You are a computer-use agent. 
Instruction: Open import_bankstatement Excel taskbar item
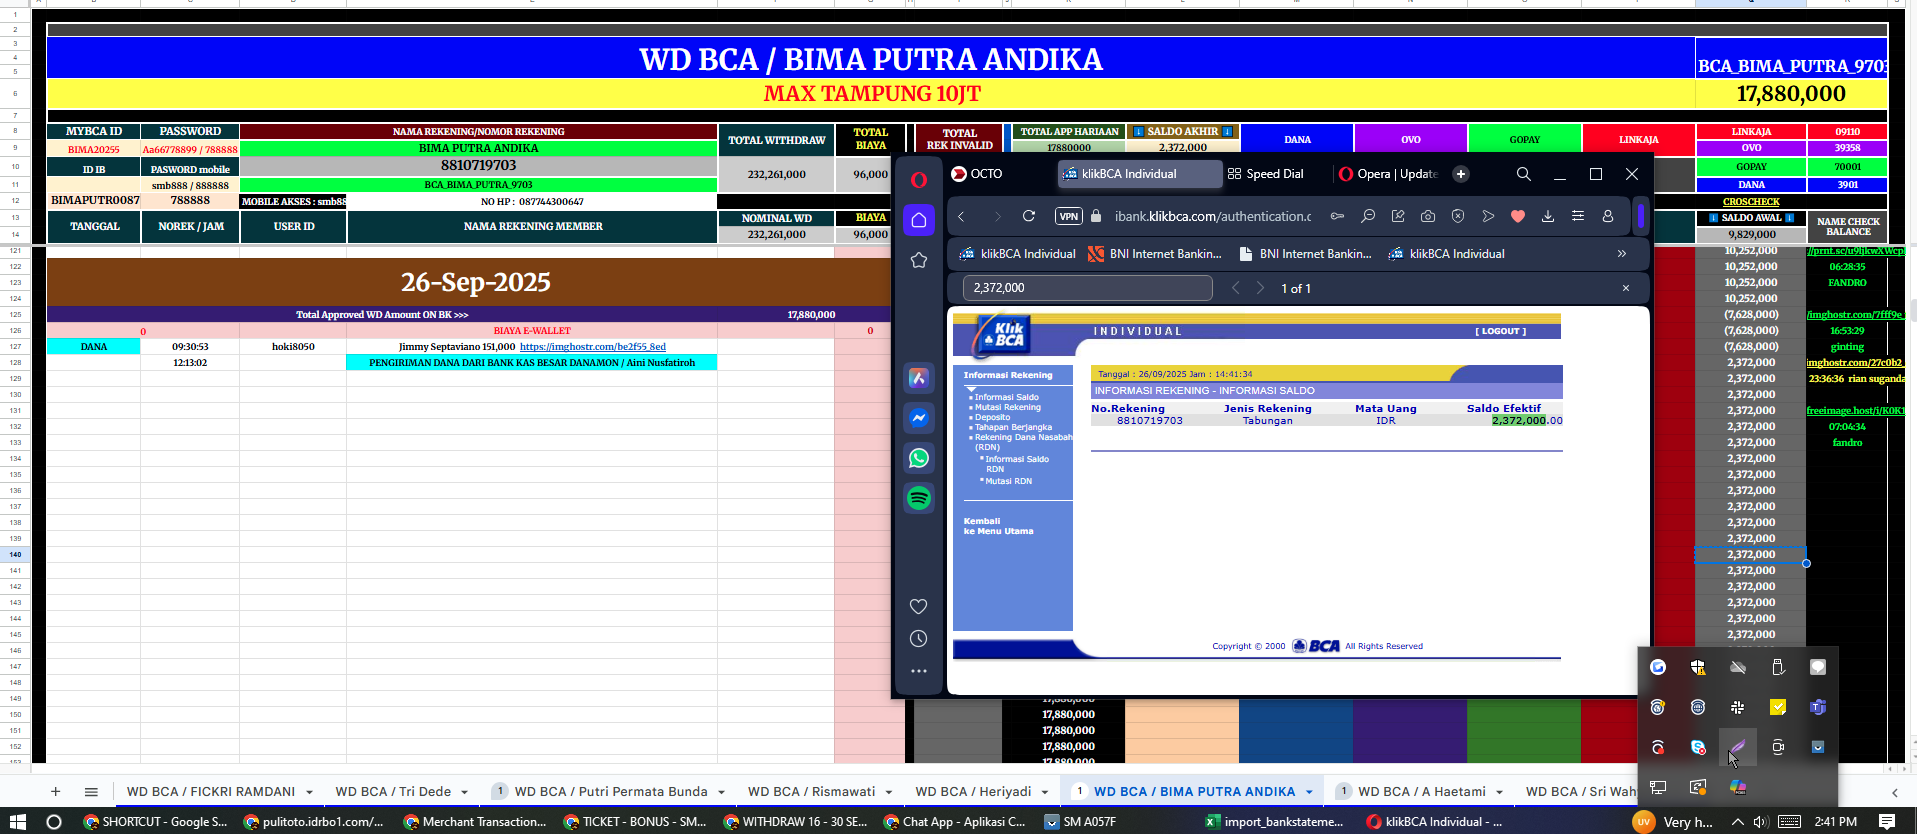[1275, 822]
